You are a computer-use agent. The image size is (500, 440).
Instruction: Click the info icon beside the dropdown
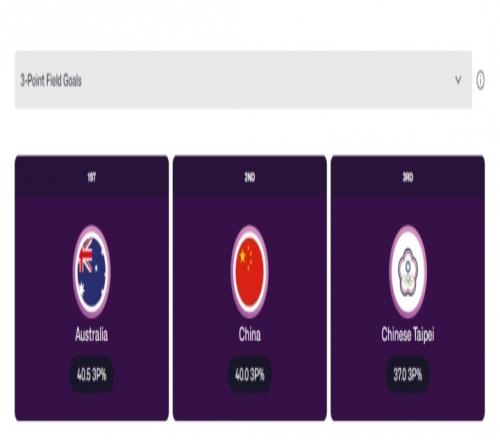coord(480,80)
